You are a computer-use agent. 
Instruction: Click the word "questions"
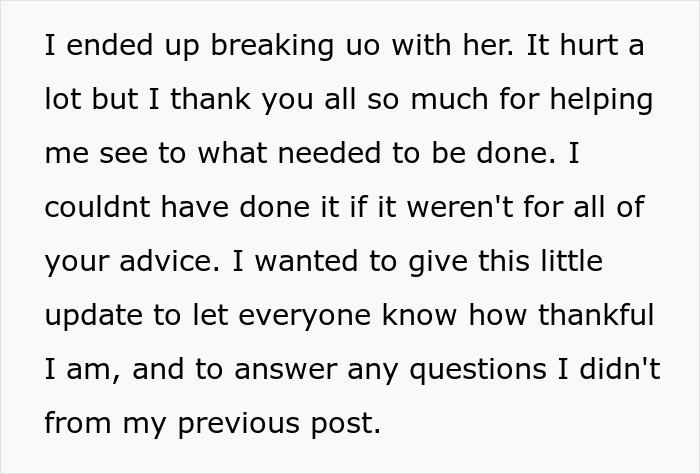(x=478, y=370)
